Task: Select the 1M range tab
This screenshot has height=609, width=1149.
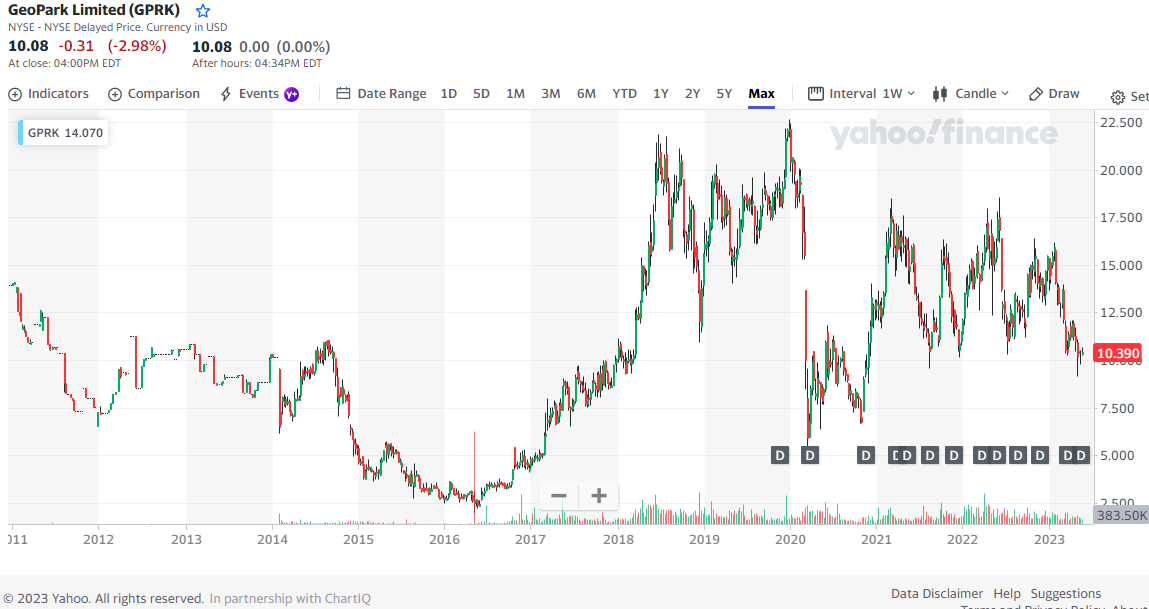Action: tap(515, 94)
